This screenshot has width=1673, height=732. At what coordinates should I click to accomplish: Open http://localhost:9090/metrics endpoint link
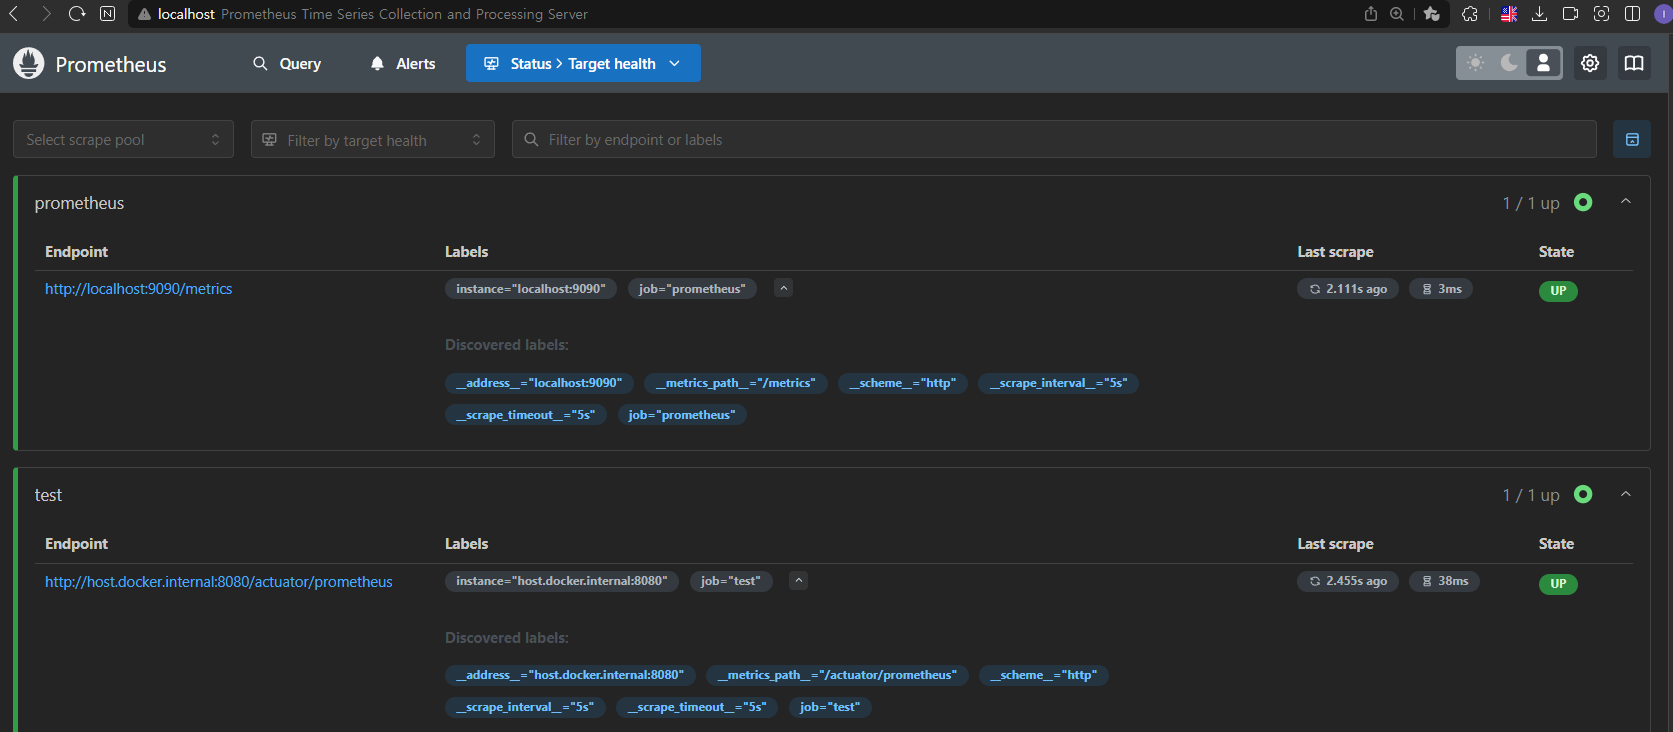(x=139, y=289)
